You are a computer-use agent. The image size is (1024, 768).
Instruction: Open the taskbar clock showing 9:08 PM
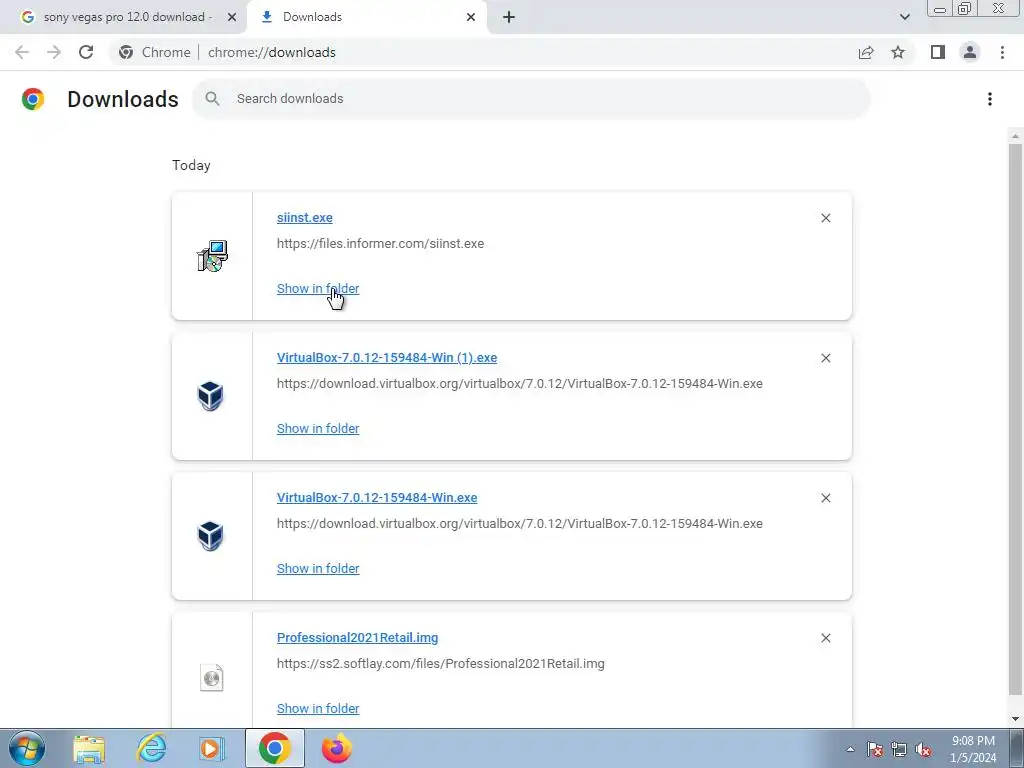tap(973, 749)
